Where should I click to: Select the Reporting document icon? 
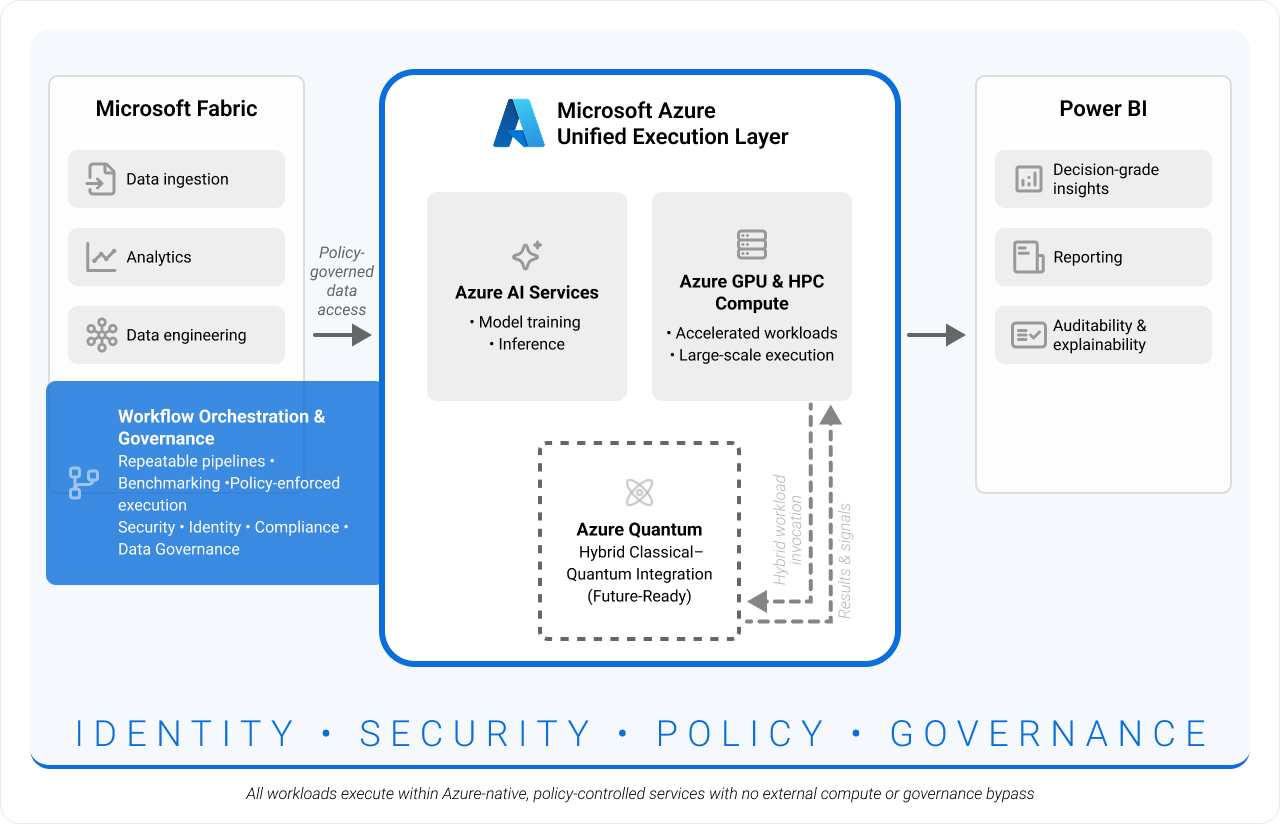(x=1028, y=257)
